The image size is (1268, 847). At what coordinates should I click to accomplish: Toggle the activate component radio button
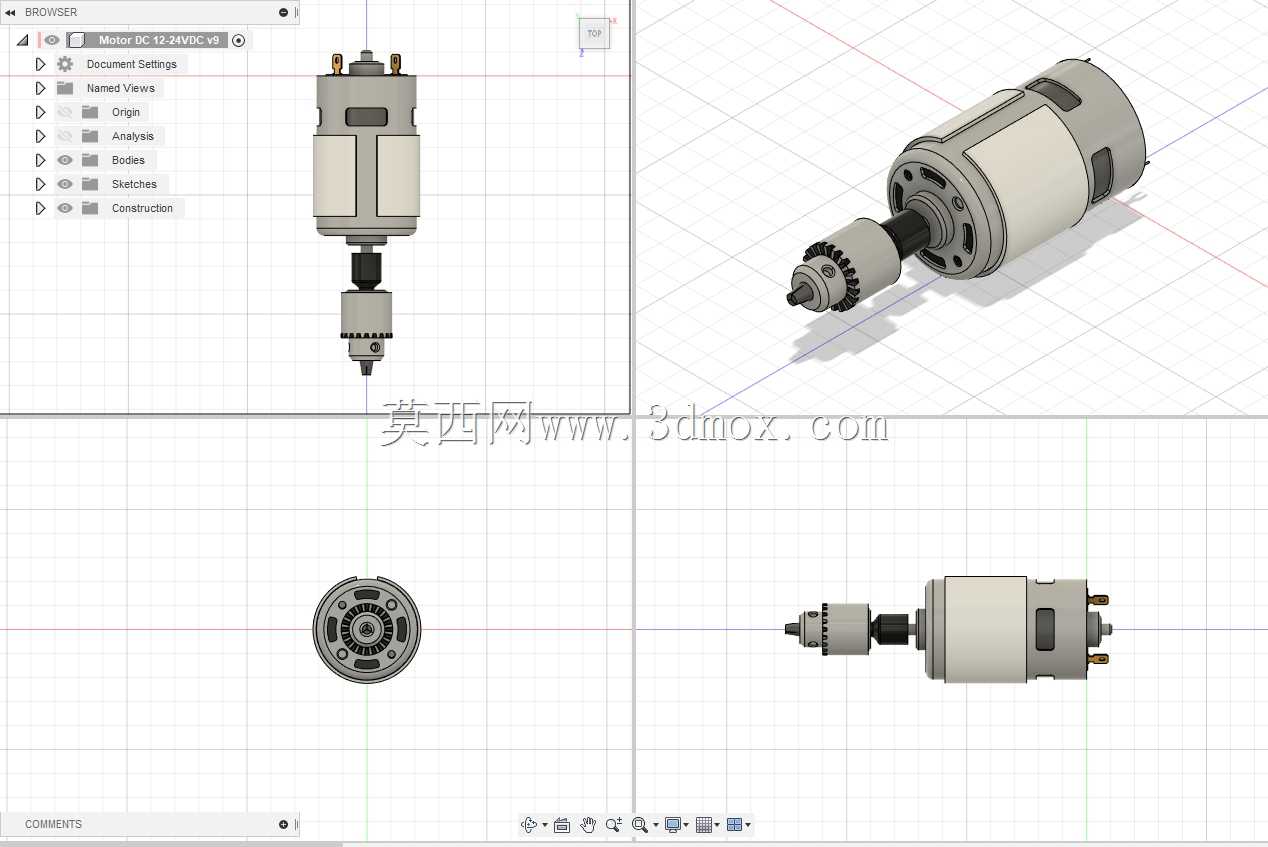[238, 40]
